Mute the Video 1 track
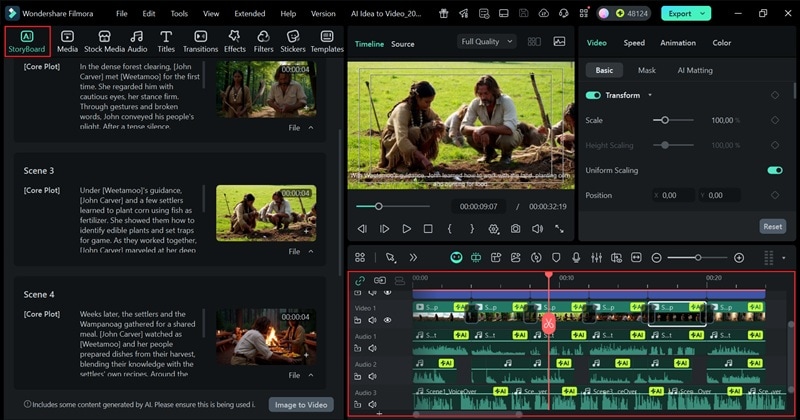The width and height of the screenshot is (800, 420). click(372, 320)
